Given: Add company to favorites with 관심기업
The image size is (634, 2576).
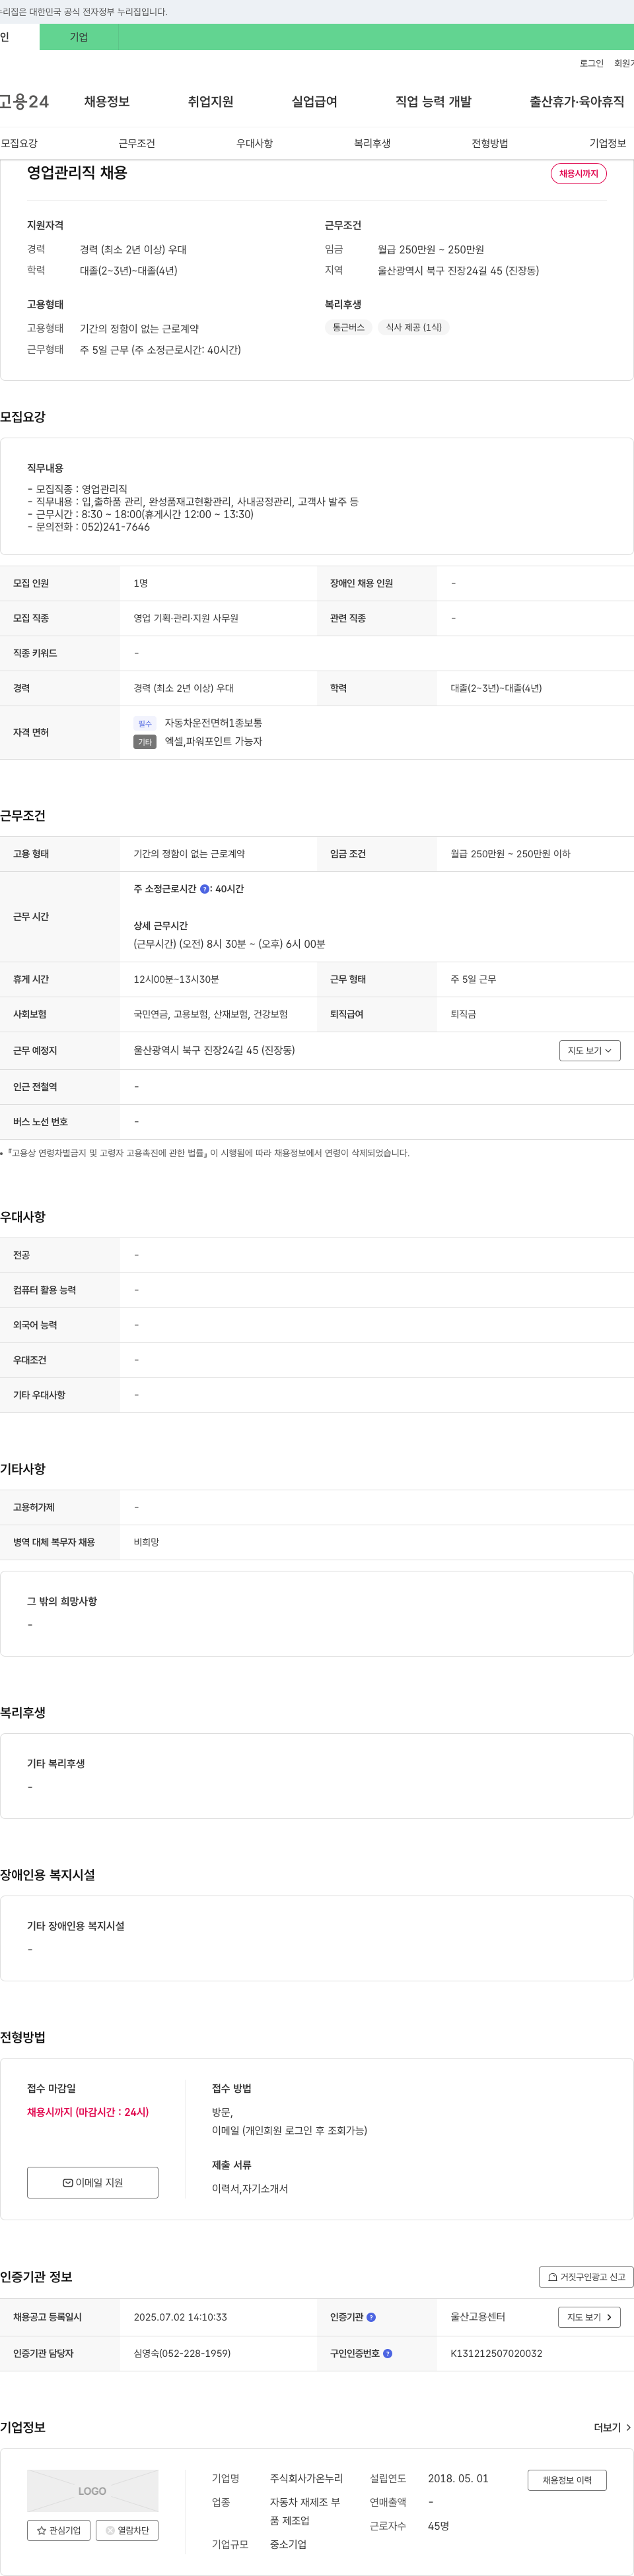Looking at the screenshot, I should [58, 2530].
